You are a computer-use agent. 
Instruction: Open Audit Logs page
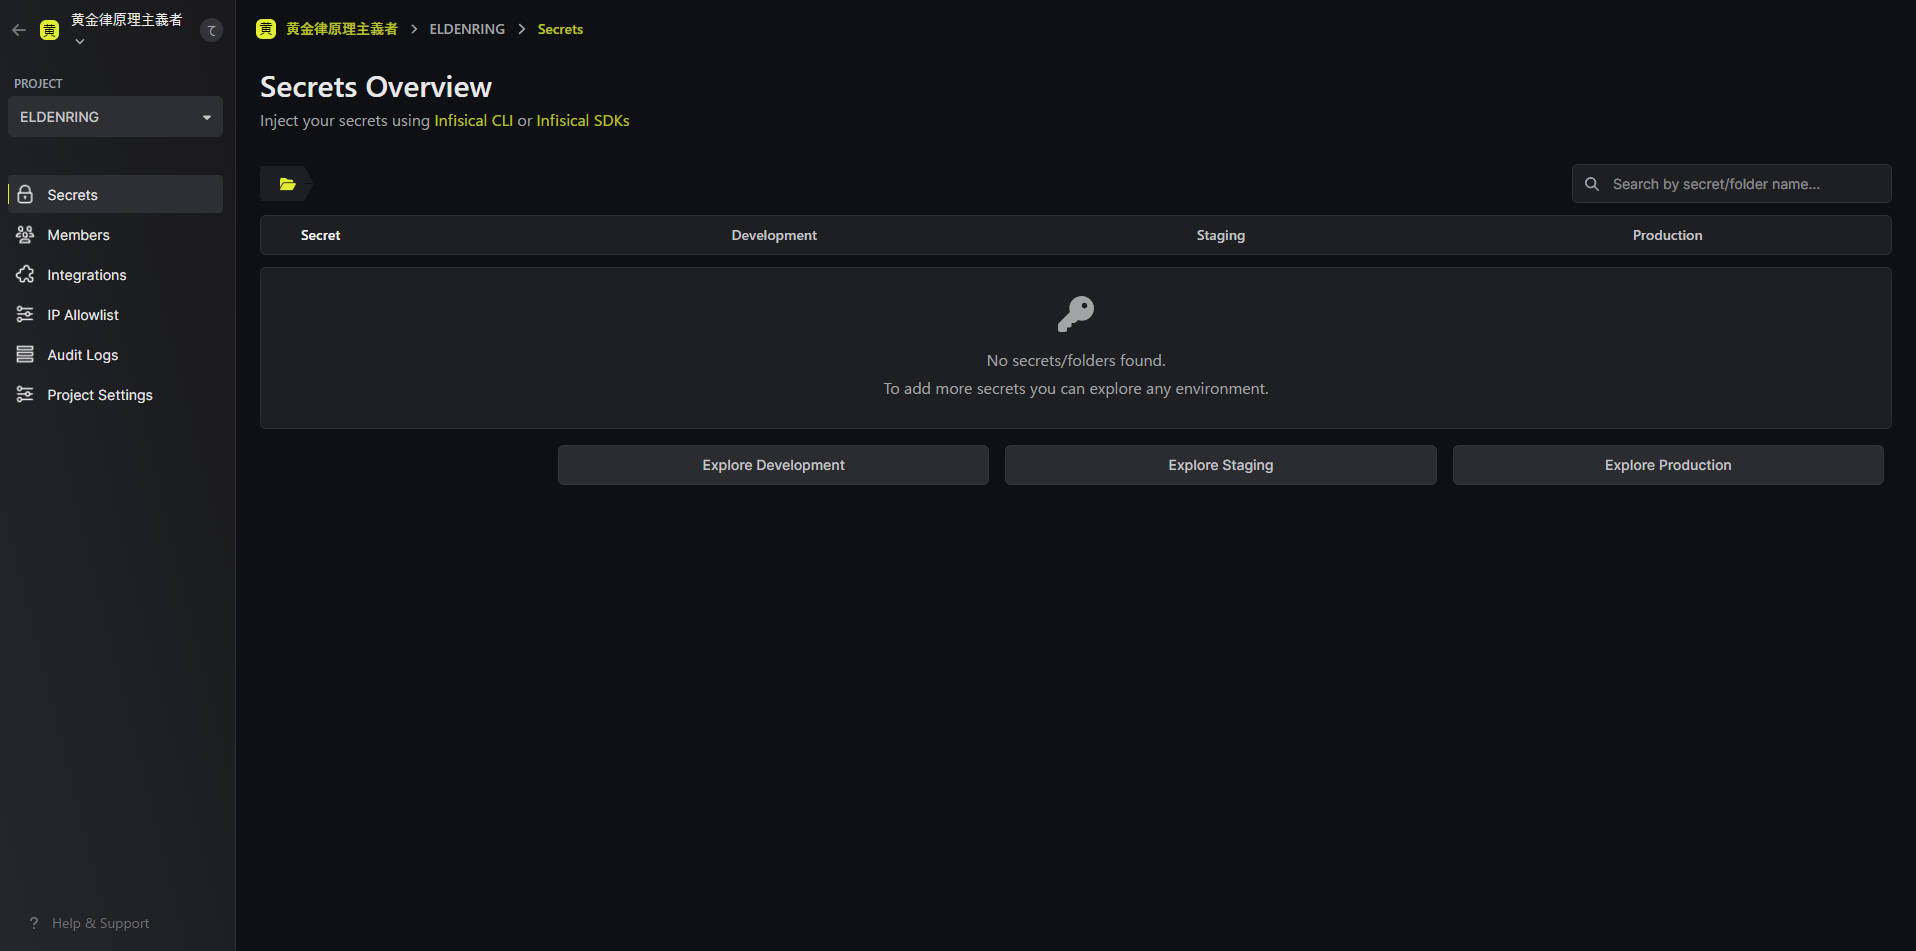point(115,355)
